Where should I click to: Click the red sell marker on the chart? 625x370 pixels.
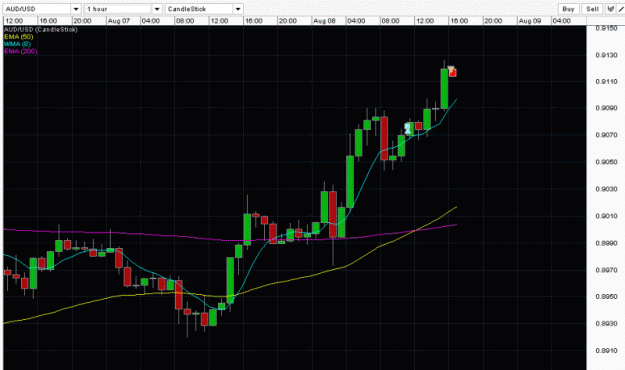pyautogui.click(x=452, y=71)
